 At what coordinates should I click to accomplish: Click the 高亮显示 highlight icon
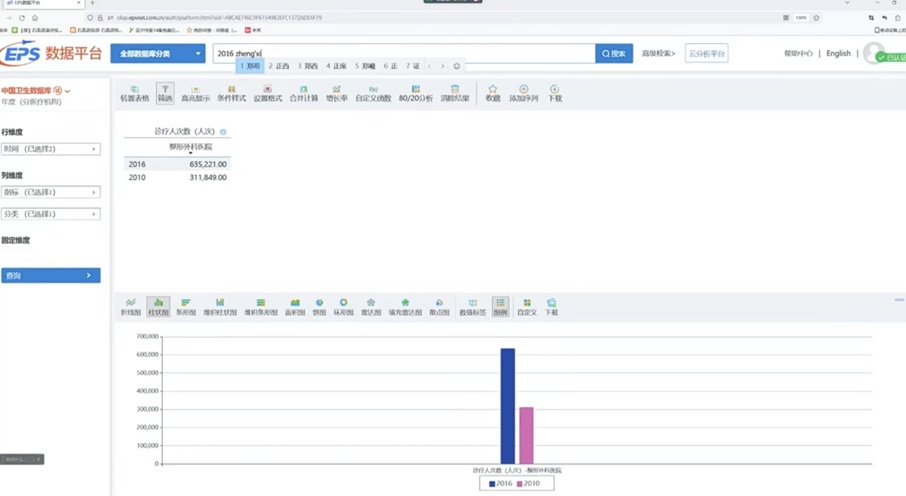195,93
